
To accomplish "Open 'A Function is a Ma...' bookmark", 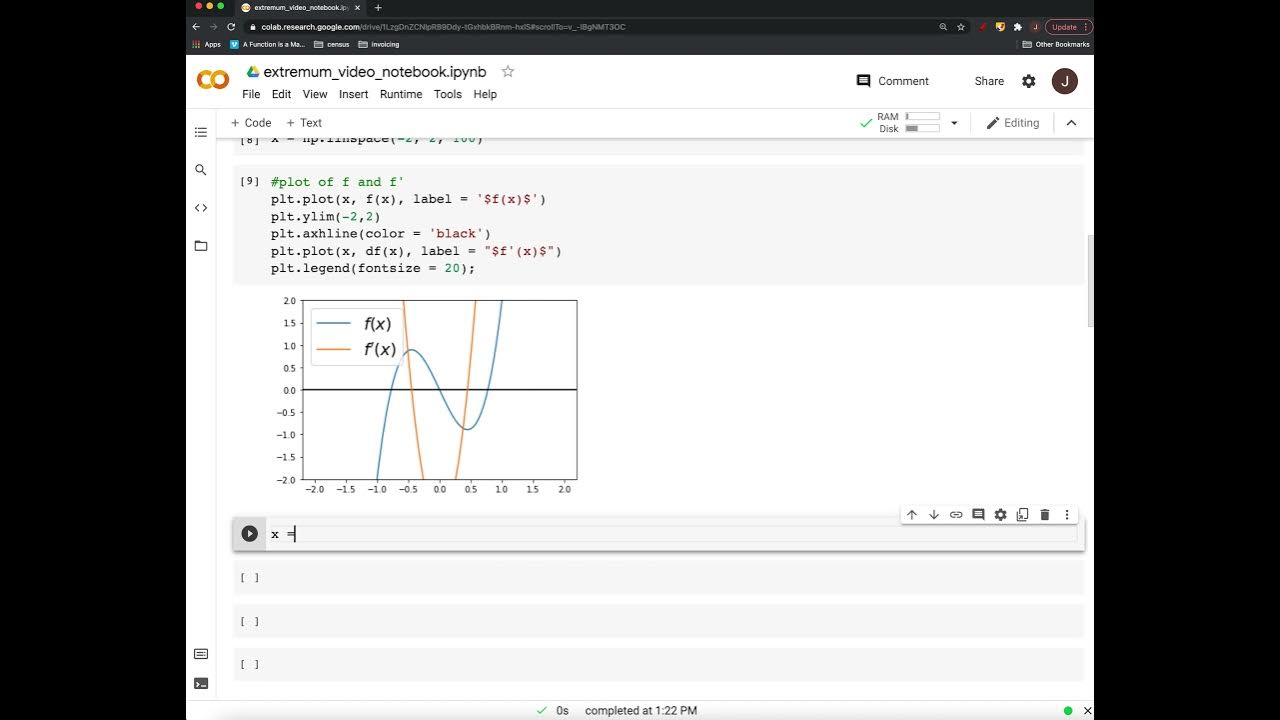I will 267,44.
